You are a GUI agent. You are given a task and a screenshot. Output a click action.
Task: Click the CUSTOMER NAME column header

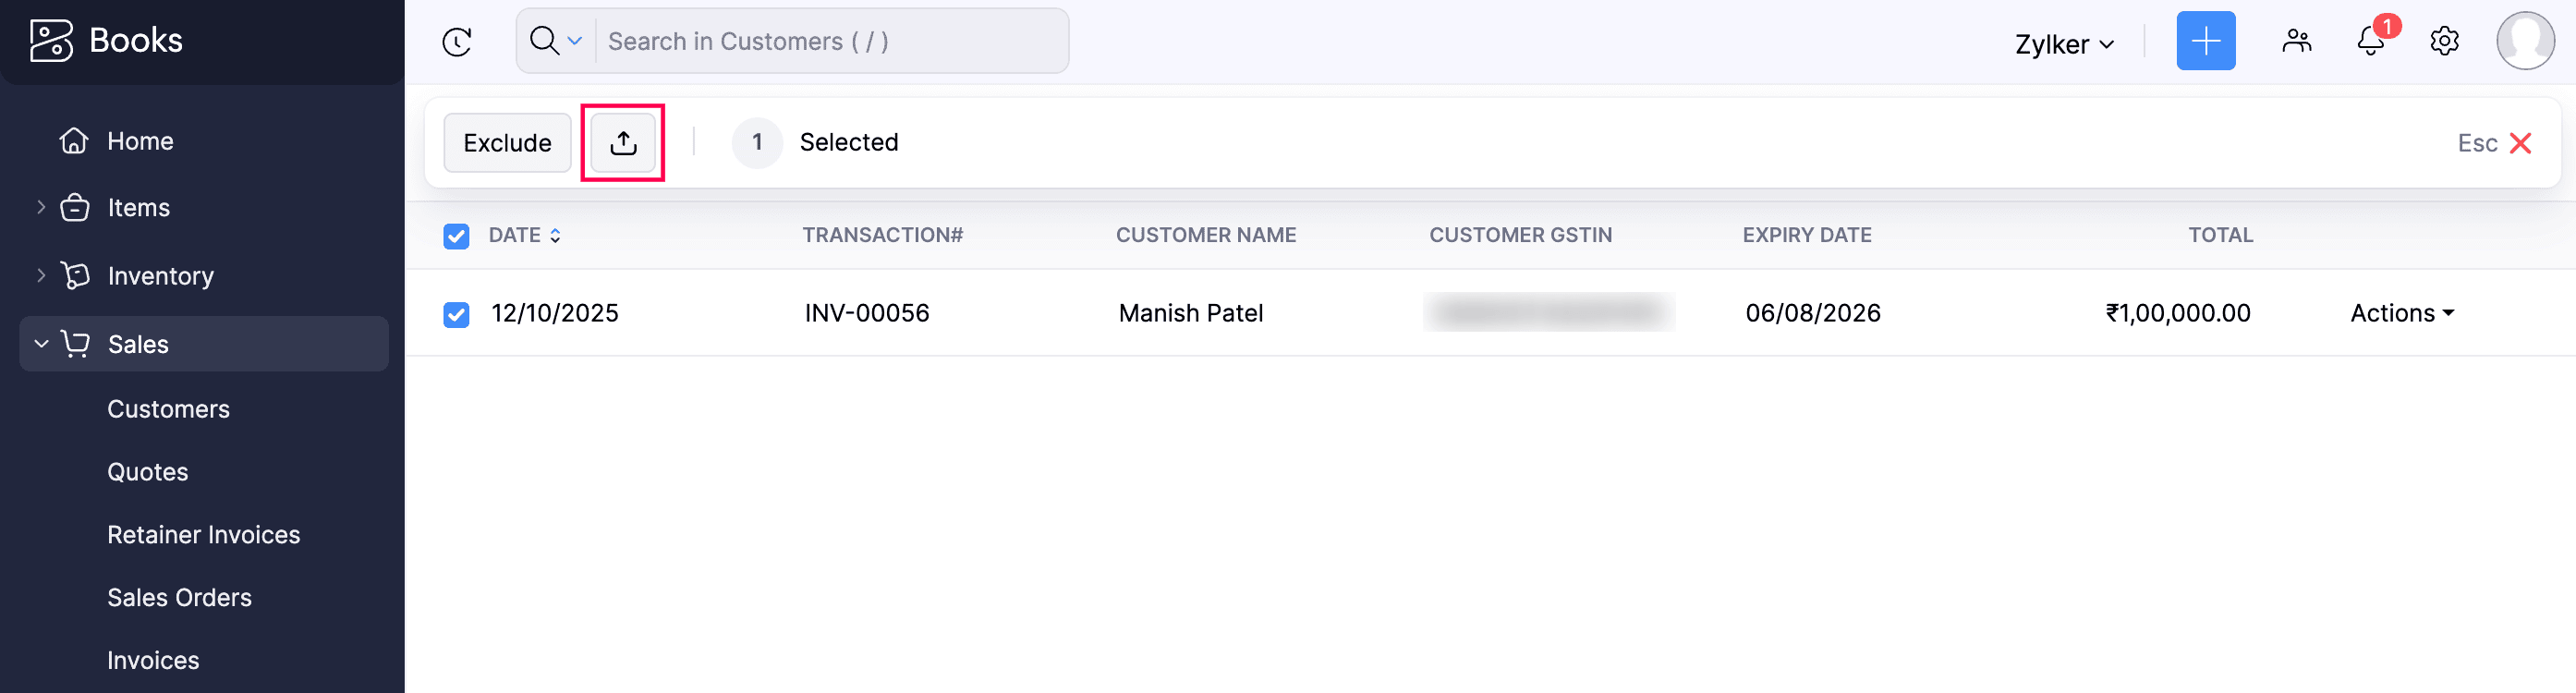coord(1205,235)
